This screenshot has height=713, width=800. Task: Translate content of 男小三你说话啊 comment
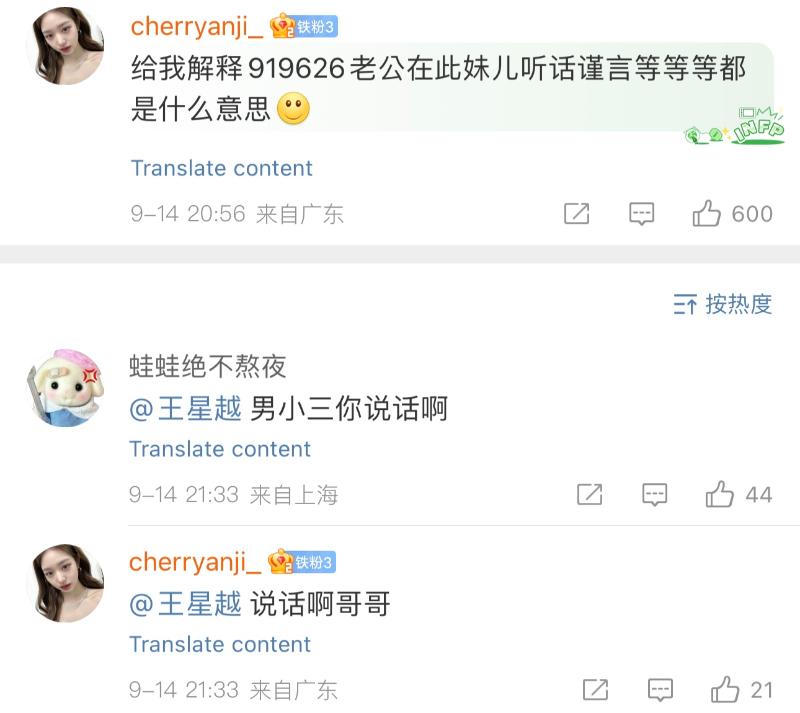pos(220,449)
